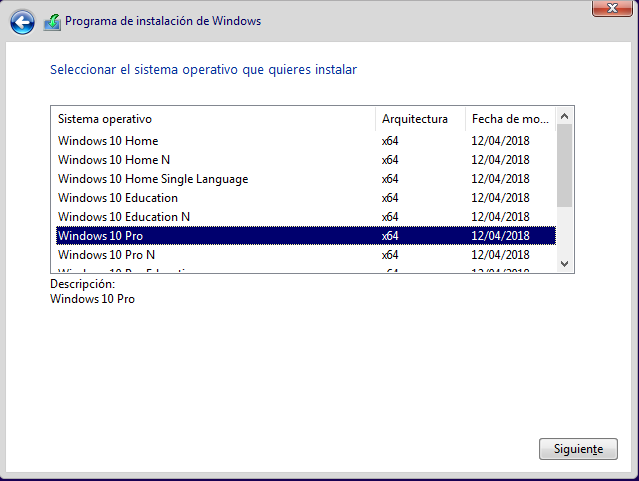The width and height of the screenshot is (639, 481).
Task: Choose Windows 10 Pro N edition
Action: pos(306,255)
